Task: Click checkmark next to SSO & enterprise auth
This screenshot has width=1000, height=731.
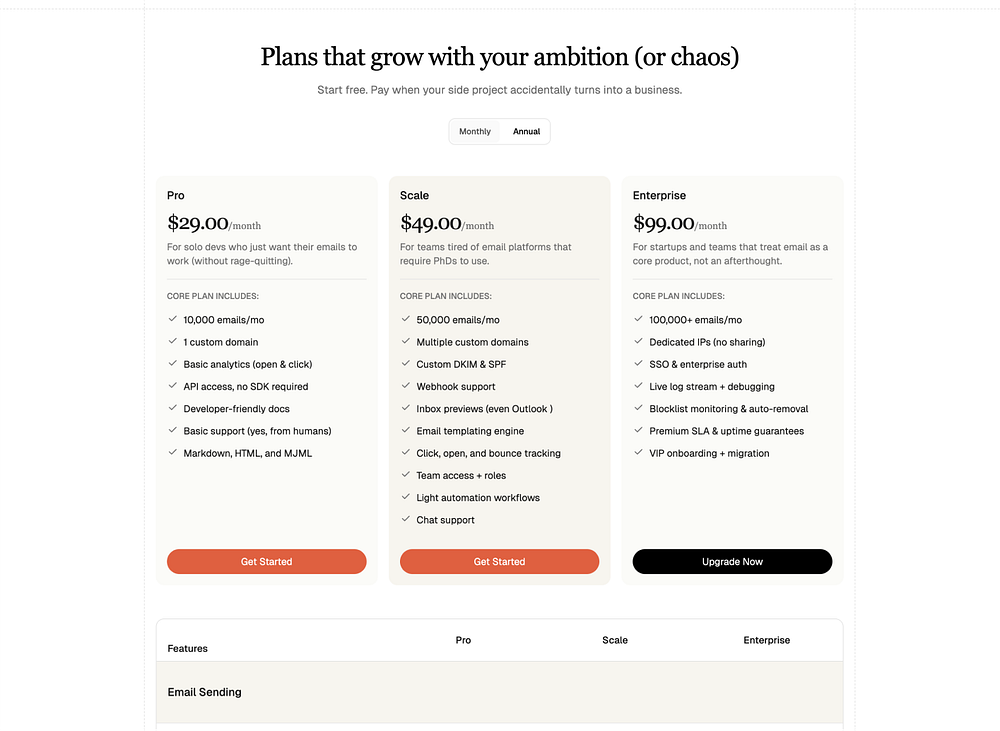Action: coord(639,364)
